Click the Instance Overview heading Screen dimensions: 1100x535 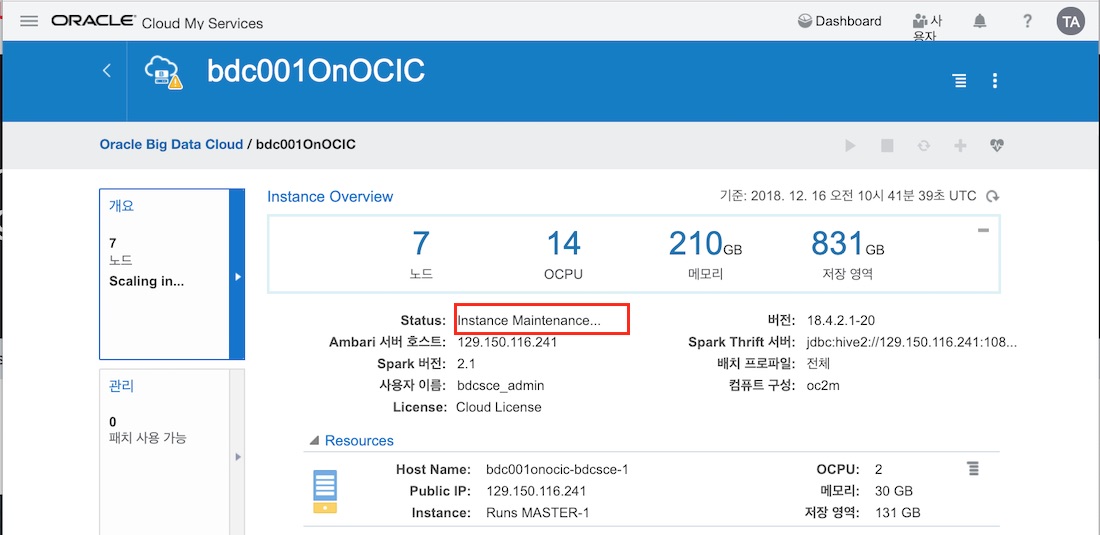point(330,197)
